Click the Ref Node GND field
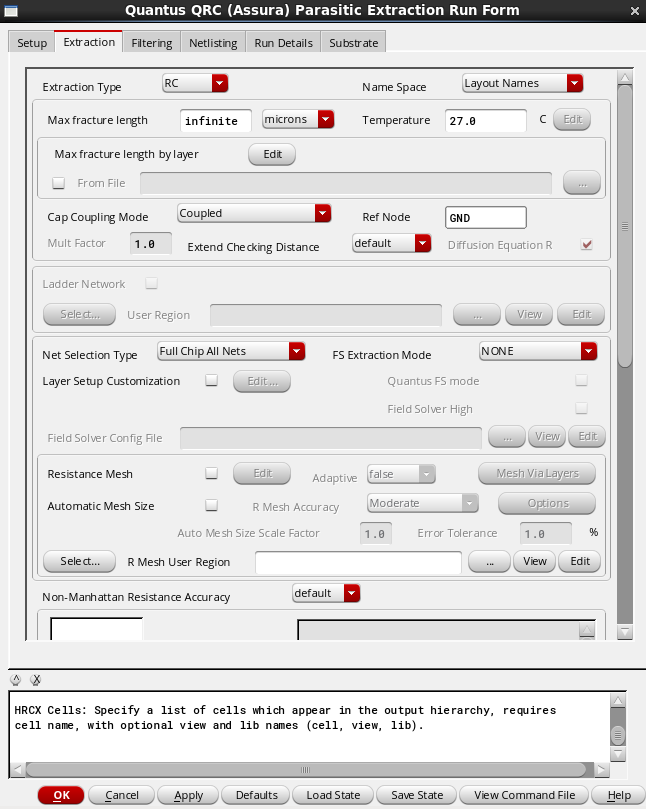 pos(486,218)
